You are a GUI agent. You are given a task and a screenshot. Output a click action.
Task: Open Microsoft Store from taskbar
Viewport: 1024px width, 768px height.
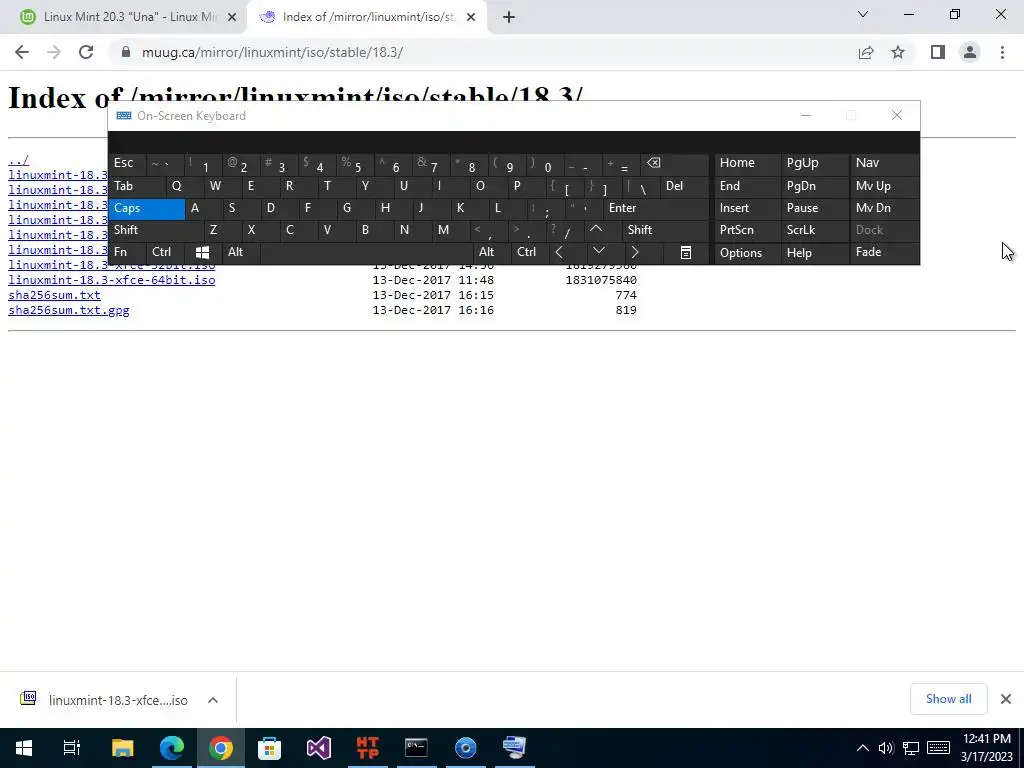click(x=269, y=748)
